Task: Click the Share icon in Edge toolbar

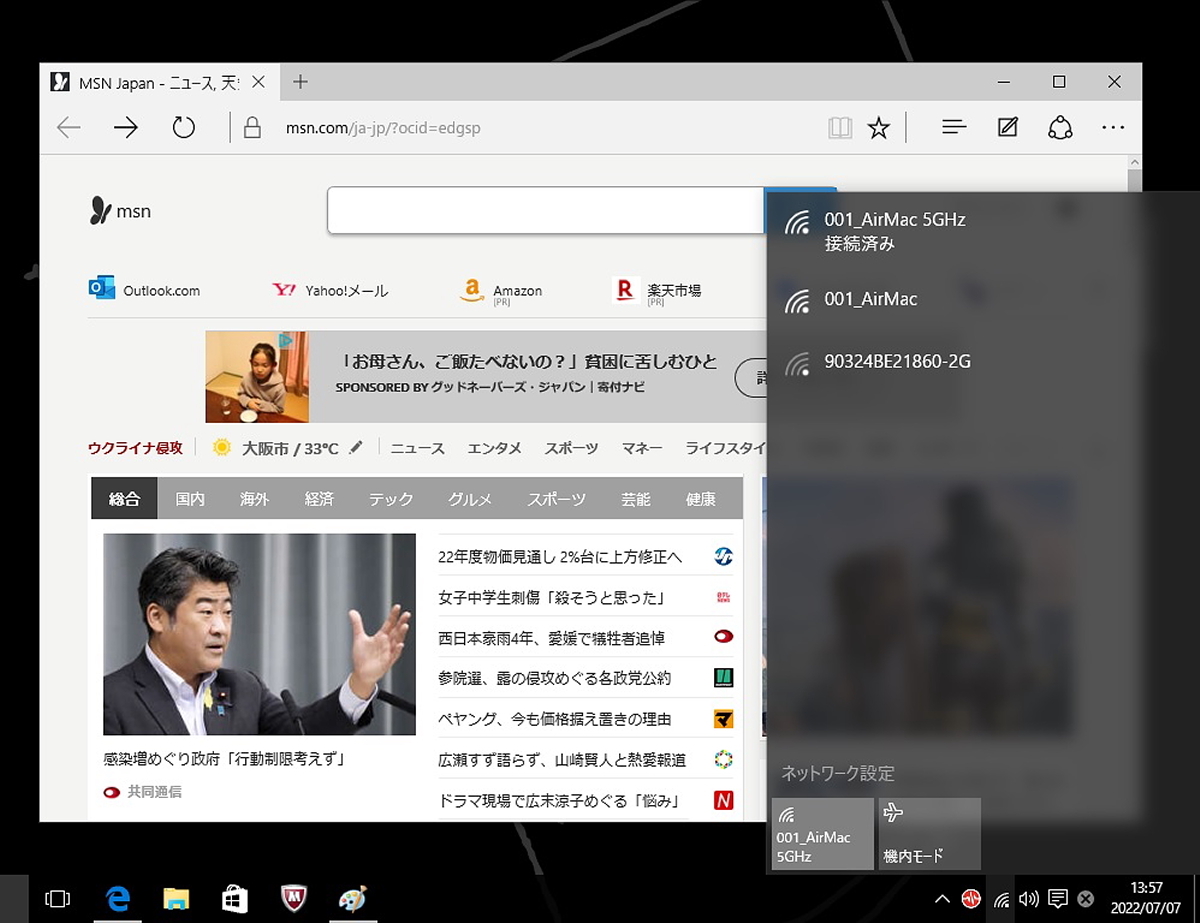Action: point(1060,128)
